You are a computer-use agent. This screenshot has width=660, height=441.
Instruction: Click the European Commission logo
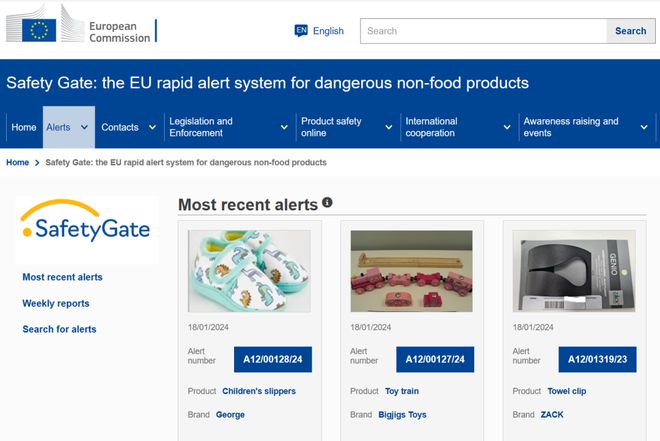[x=81, y=25]
